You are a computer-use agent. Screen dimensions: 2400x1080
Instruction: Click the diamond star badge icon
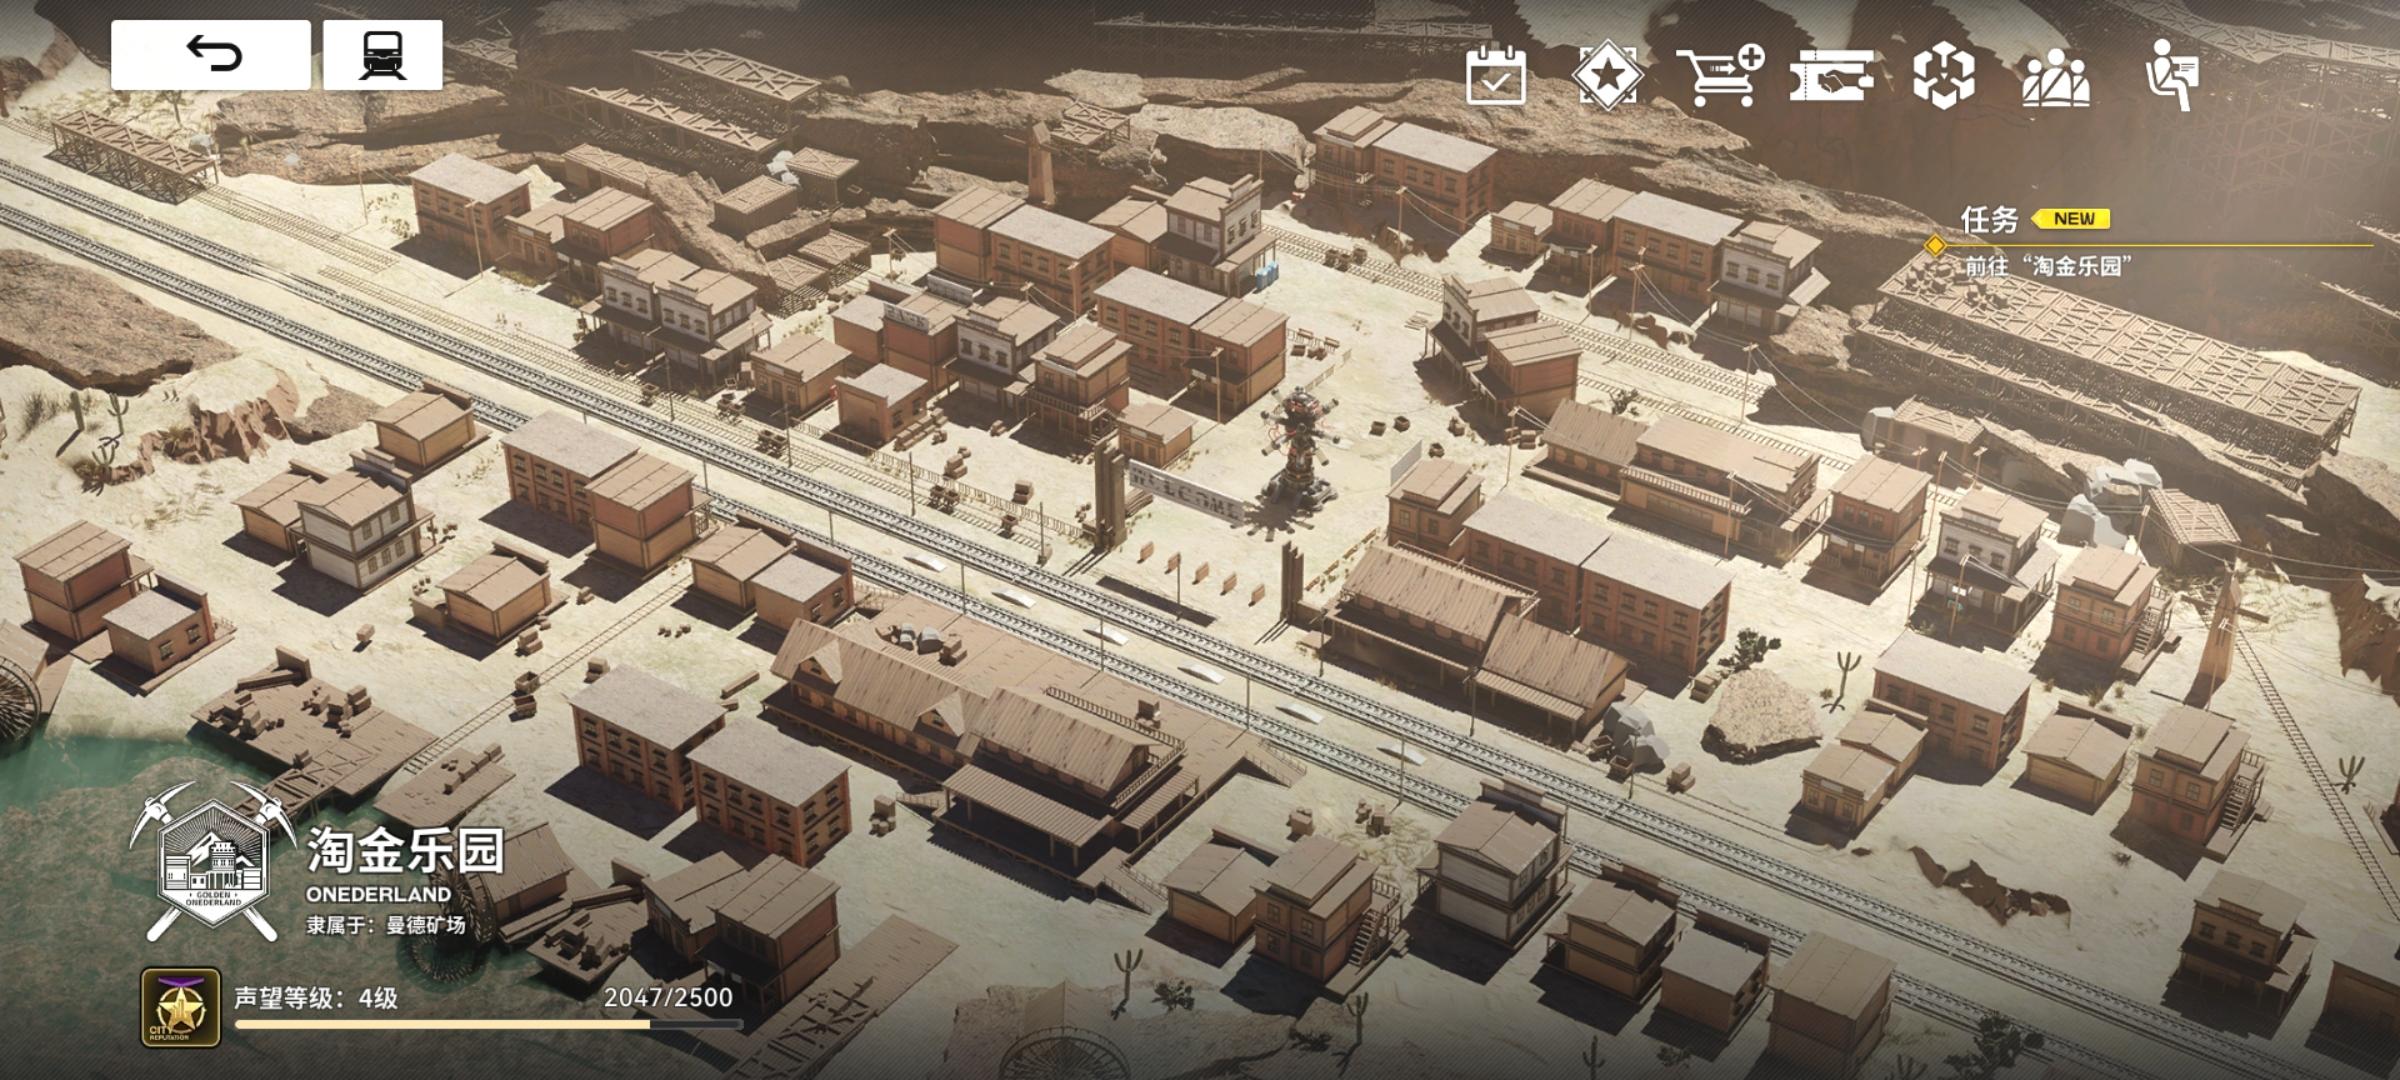pyautogui.click(x=1606, y=73)
